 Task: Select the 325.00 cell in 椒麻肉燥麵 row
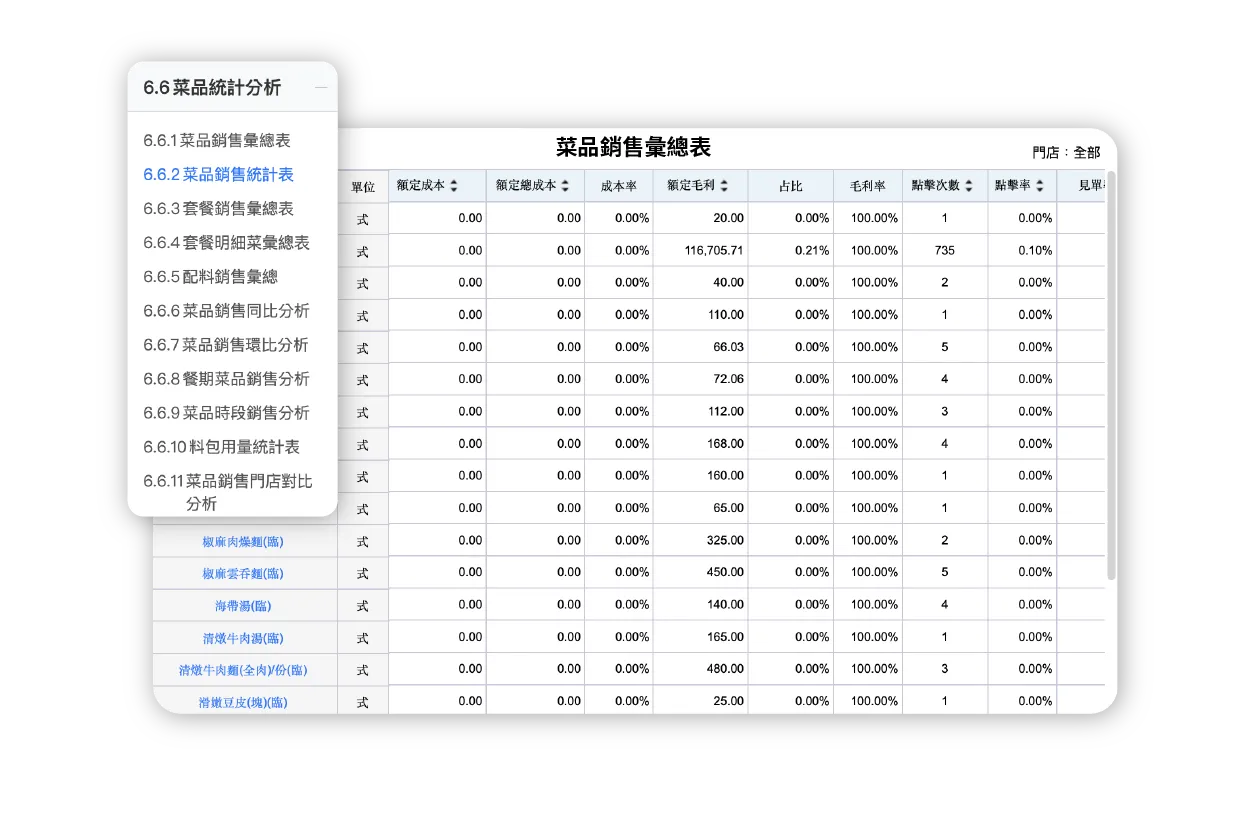700,540
